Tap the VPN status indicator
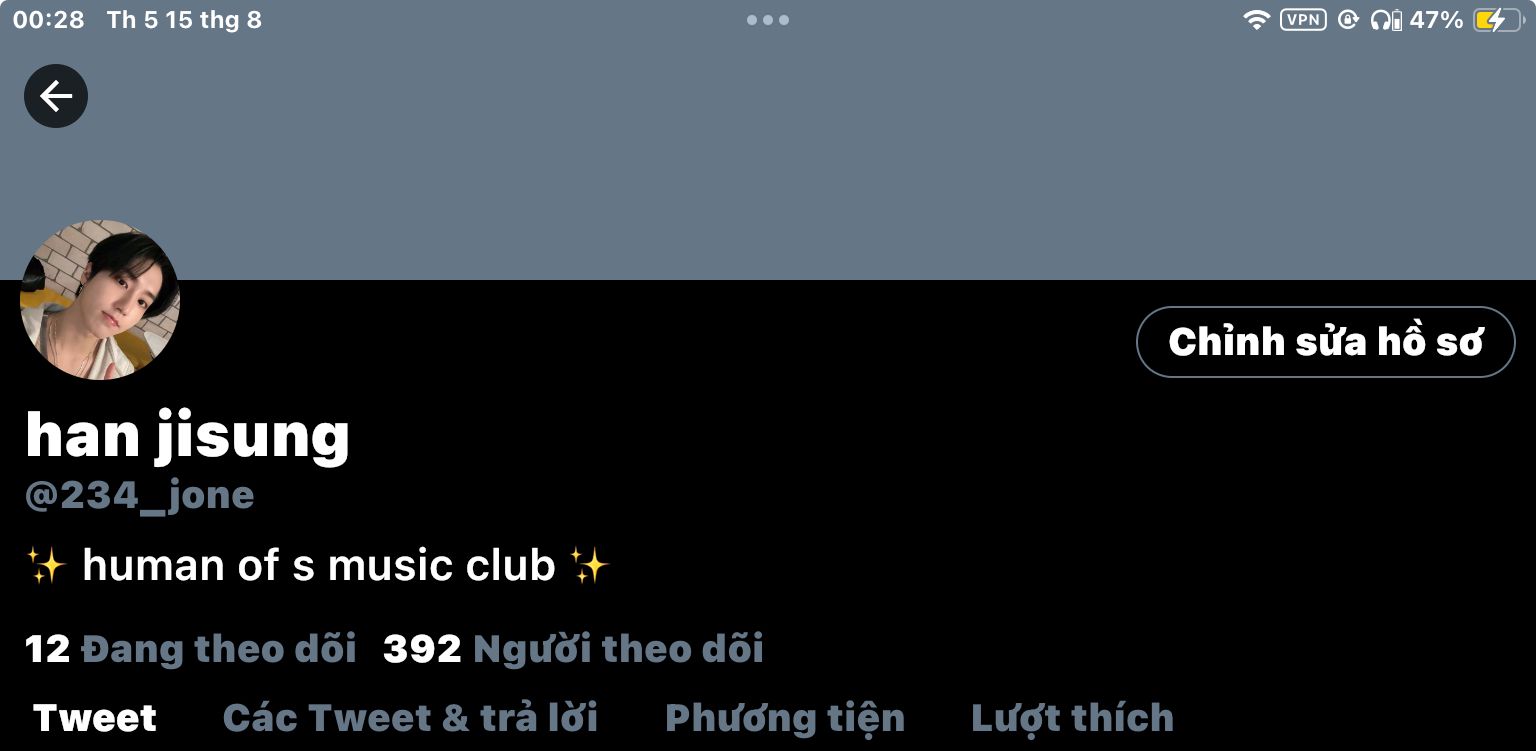 (x=1303, y=20)
